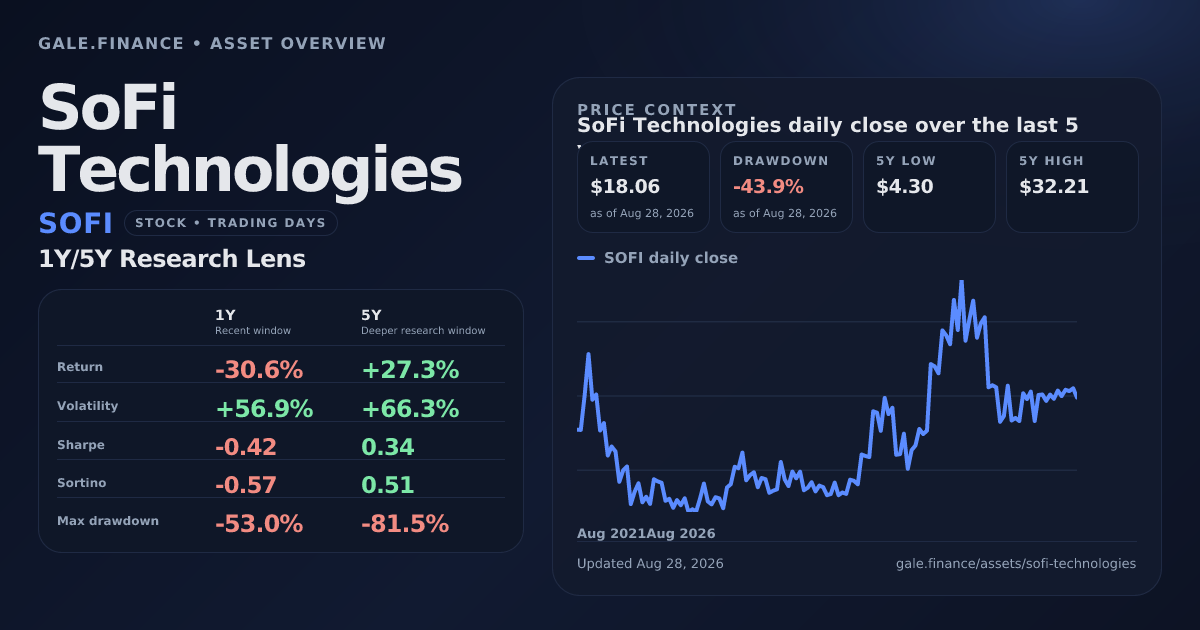
Task: Open the Latest $18.06 price card
Action: (x=643, y=187)
